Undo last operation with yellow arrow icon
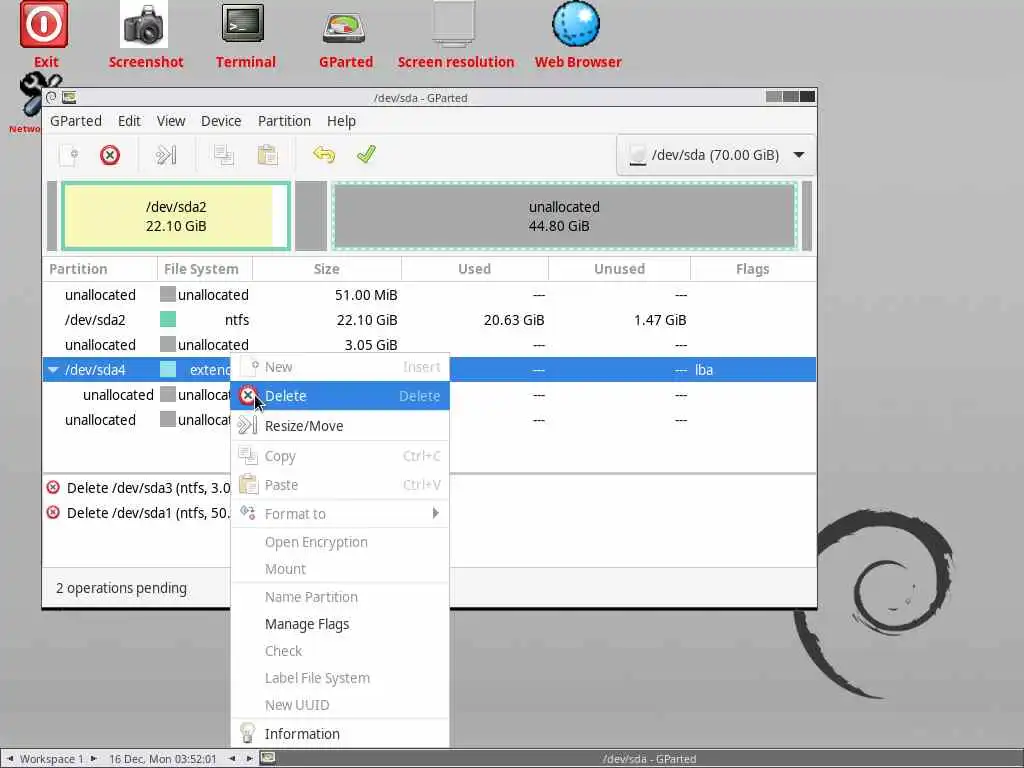Screen dimensions: 1024x768 pos(324,155)
